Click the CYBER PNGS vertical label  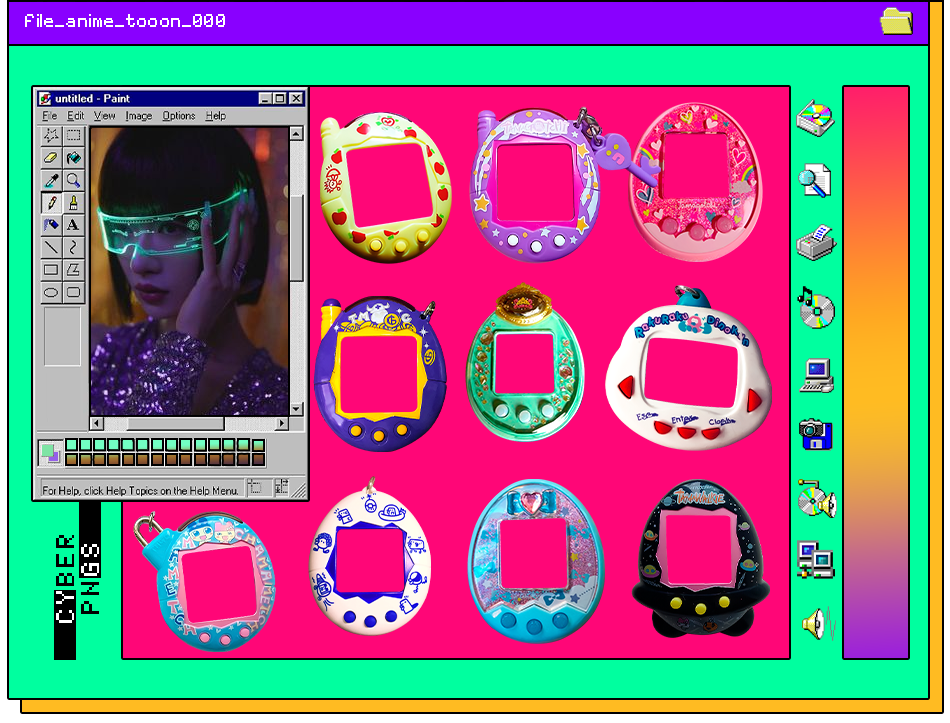(x=78, y=580)
